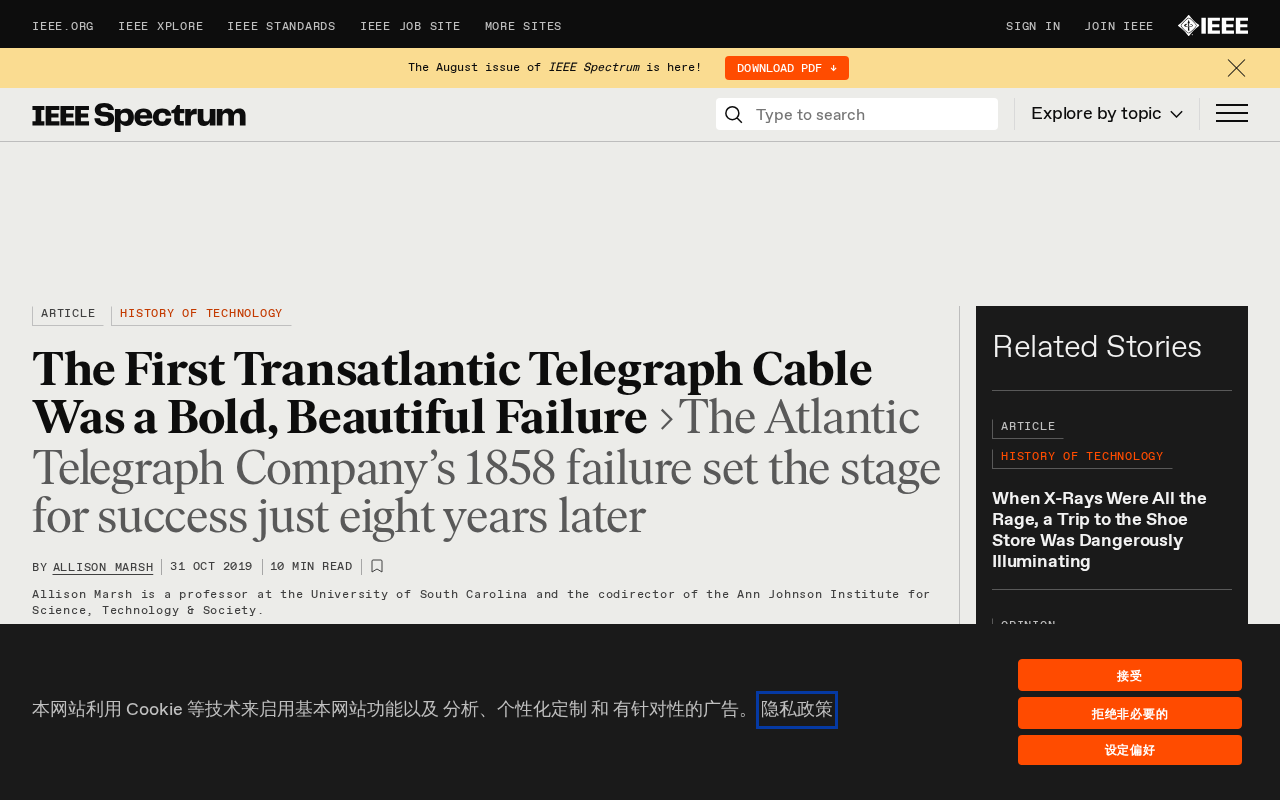Expand Explore by topic dropdown
This screenshot has height=800, width=1280.
click(x=1107, y=114)
